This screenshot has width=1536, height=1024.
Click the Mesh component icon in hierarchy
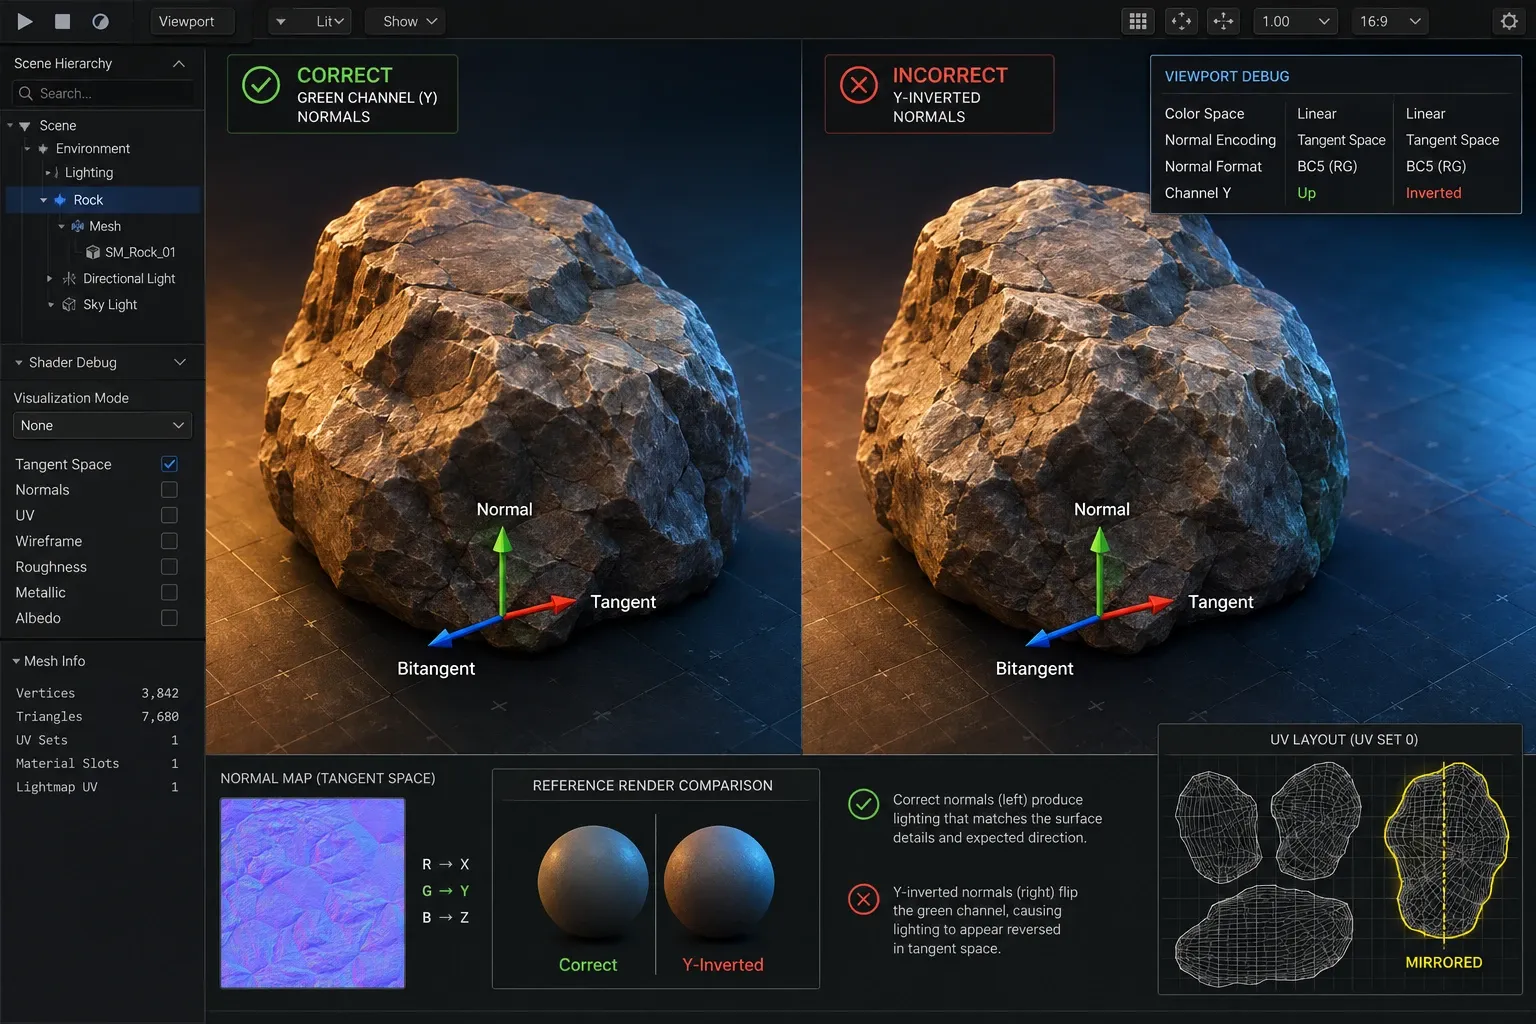[x=77, y=226]
